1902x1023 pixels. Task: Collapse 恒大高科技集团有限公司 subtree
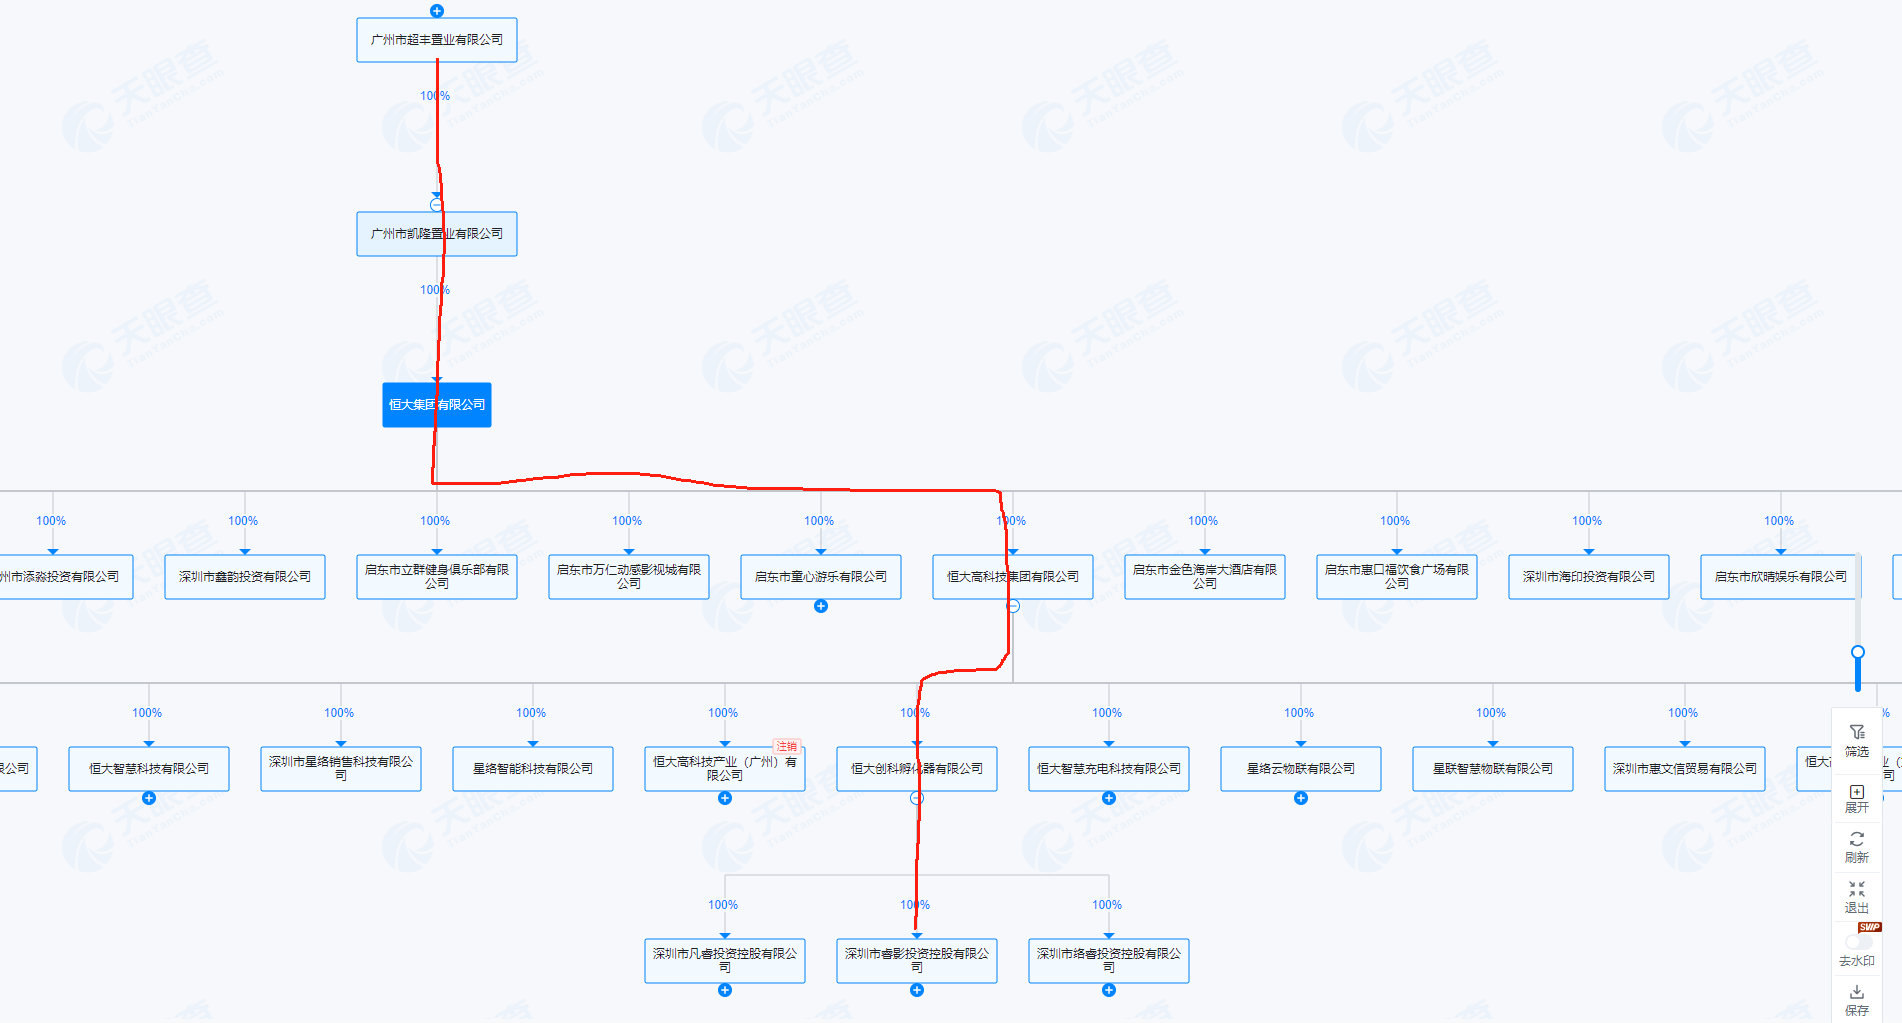(x=1013, y=606)
